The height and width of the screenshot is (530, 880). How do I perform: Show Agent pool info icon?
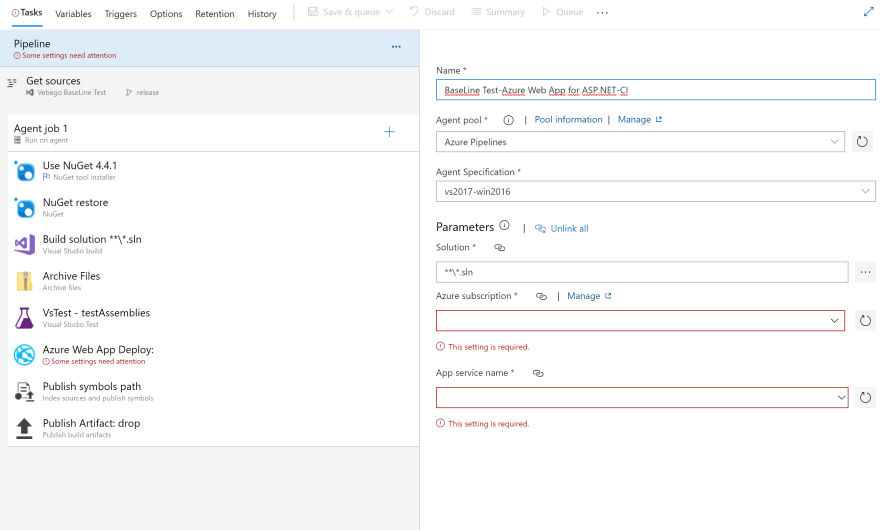pos(508,120)
